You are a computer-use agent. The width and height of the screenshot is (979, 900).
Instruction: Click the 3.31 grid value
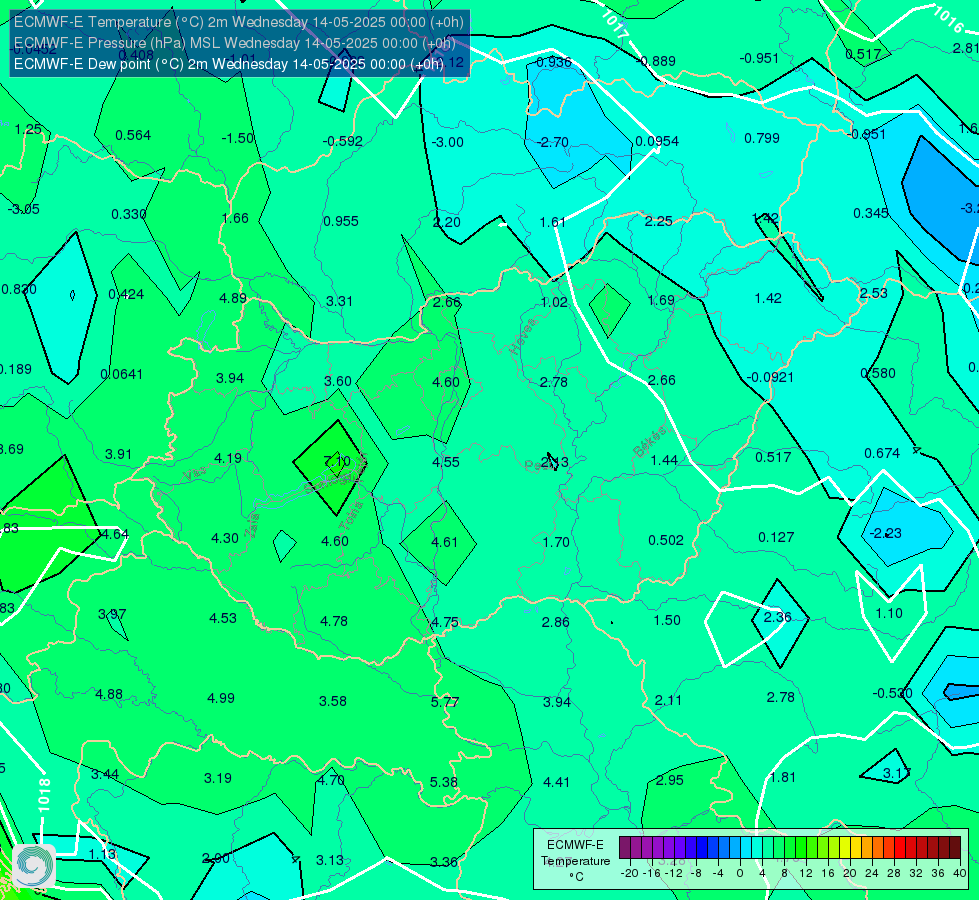[339, 302]
